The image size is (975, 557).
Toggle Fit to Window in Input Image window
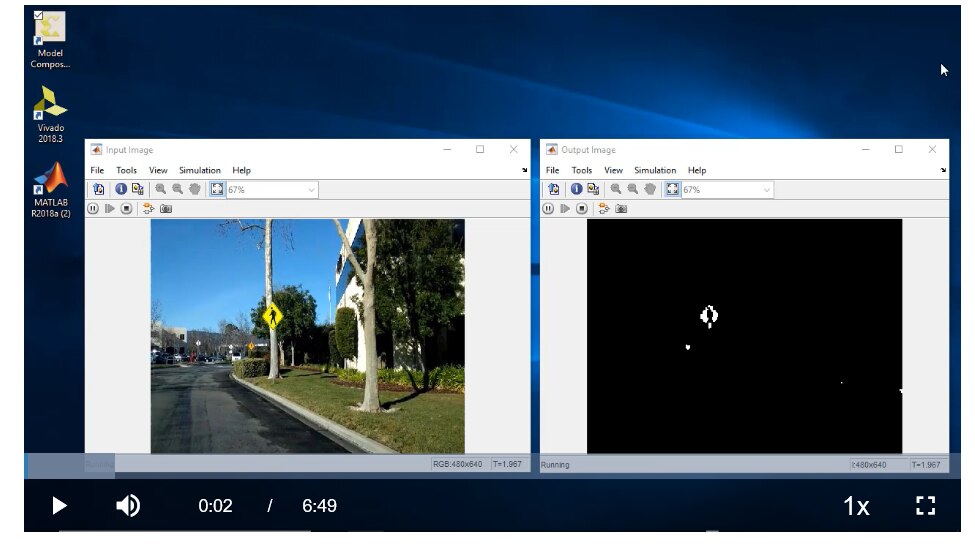tap(216, 189)
